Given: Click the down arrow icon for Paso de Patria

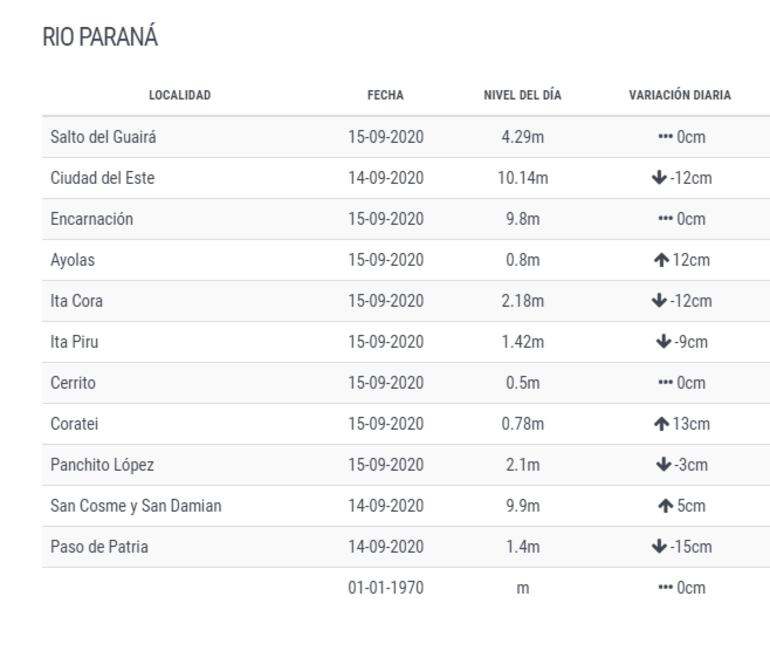Looking at the screenshot, I should click(657, 547).
